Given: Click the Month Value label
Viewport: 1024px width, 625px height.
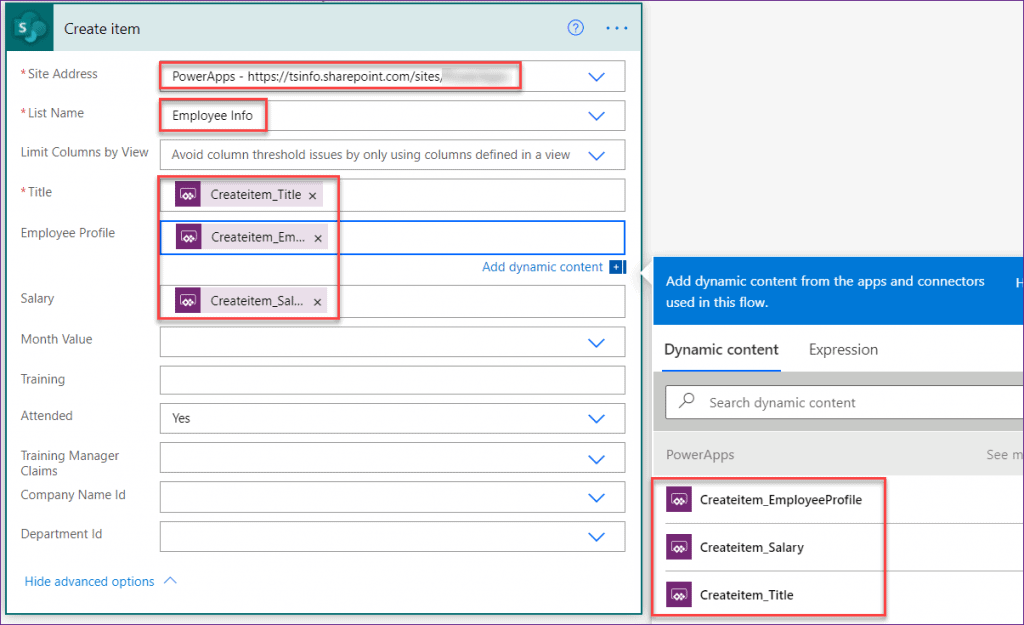Looking at the screenshot, I should (56, 339).
